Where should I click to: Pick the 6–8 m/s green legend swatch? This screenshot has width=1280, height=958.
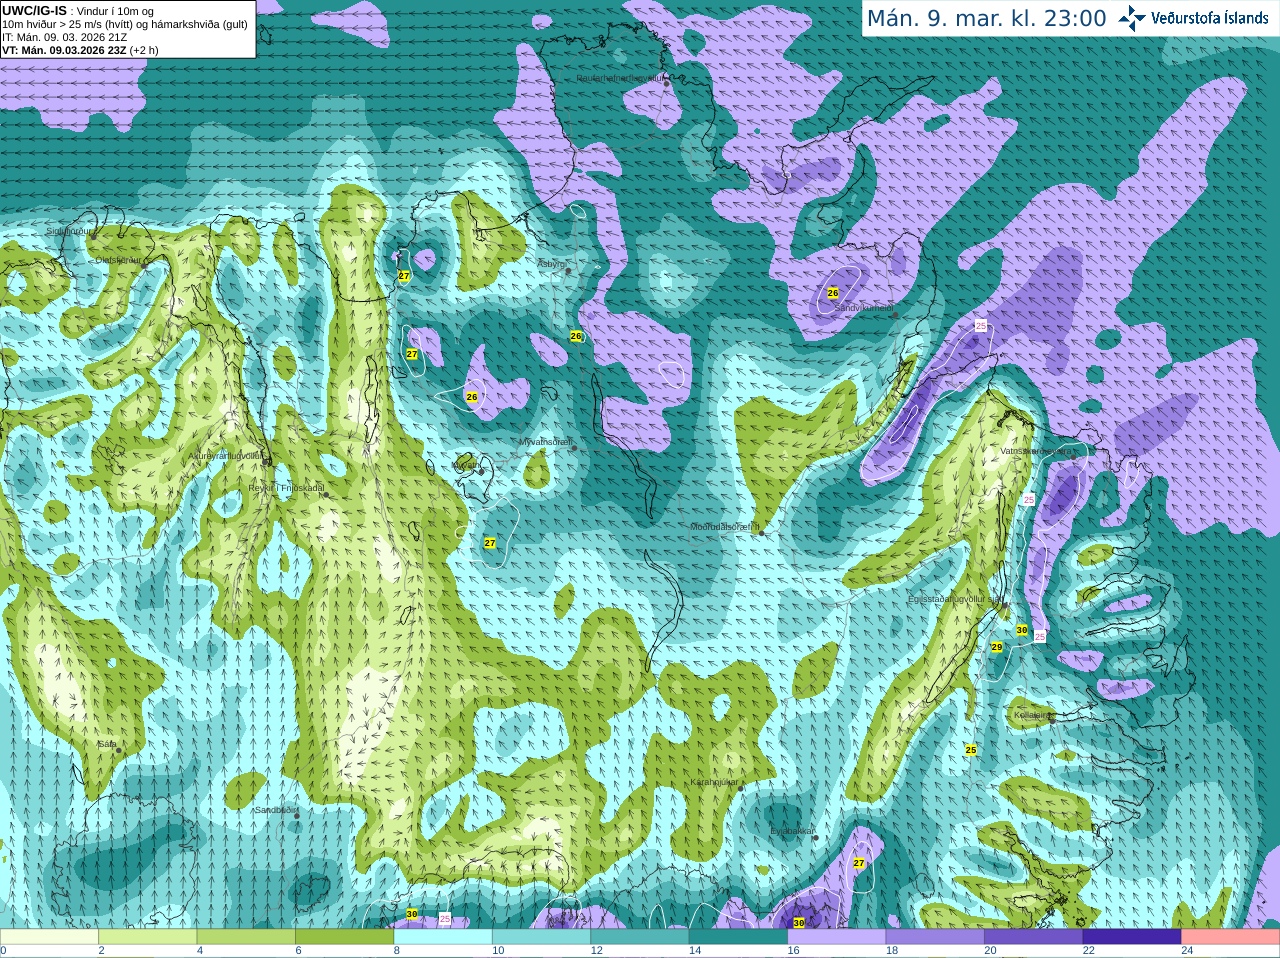tap(345, 937)
